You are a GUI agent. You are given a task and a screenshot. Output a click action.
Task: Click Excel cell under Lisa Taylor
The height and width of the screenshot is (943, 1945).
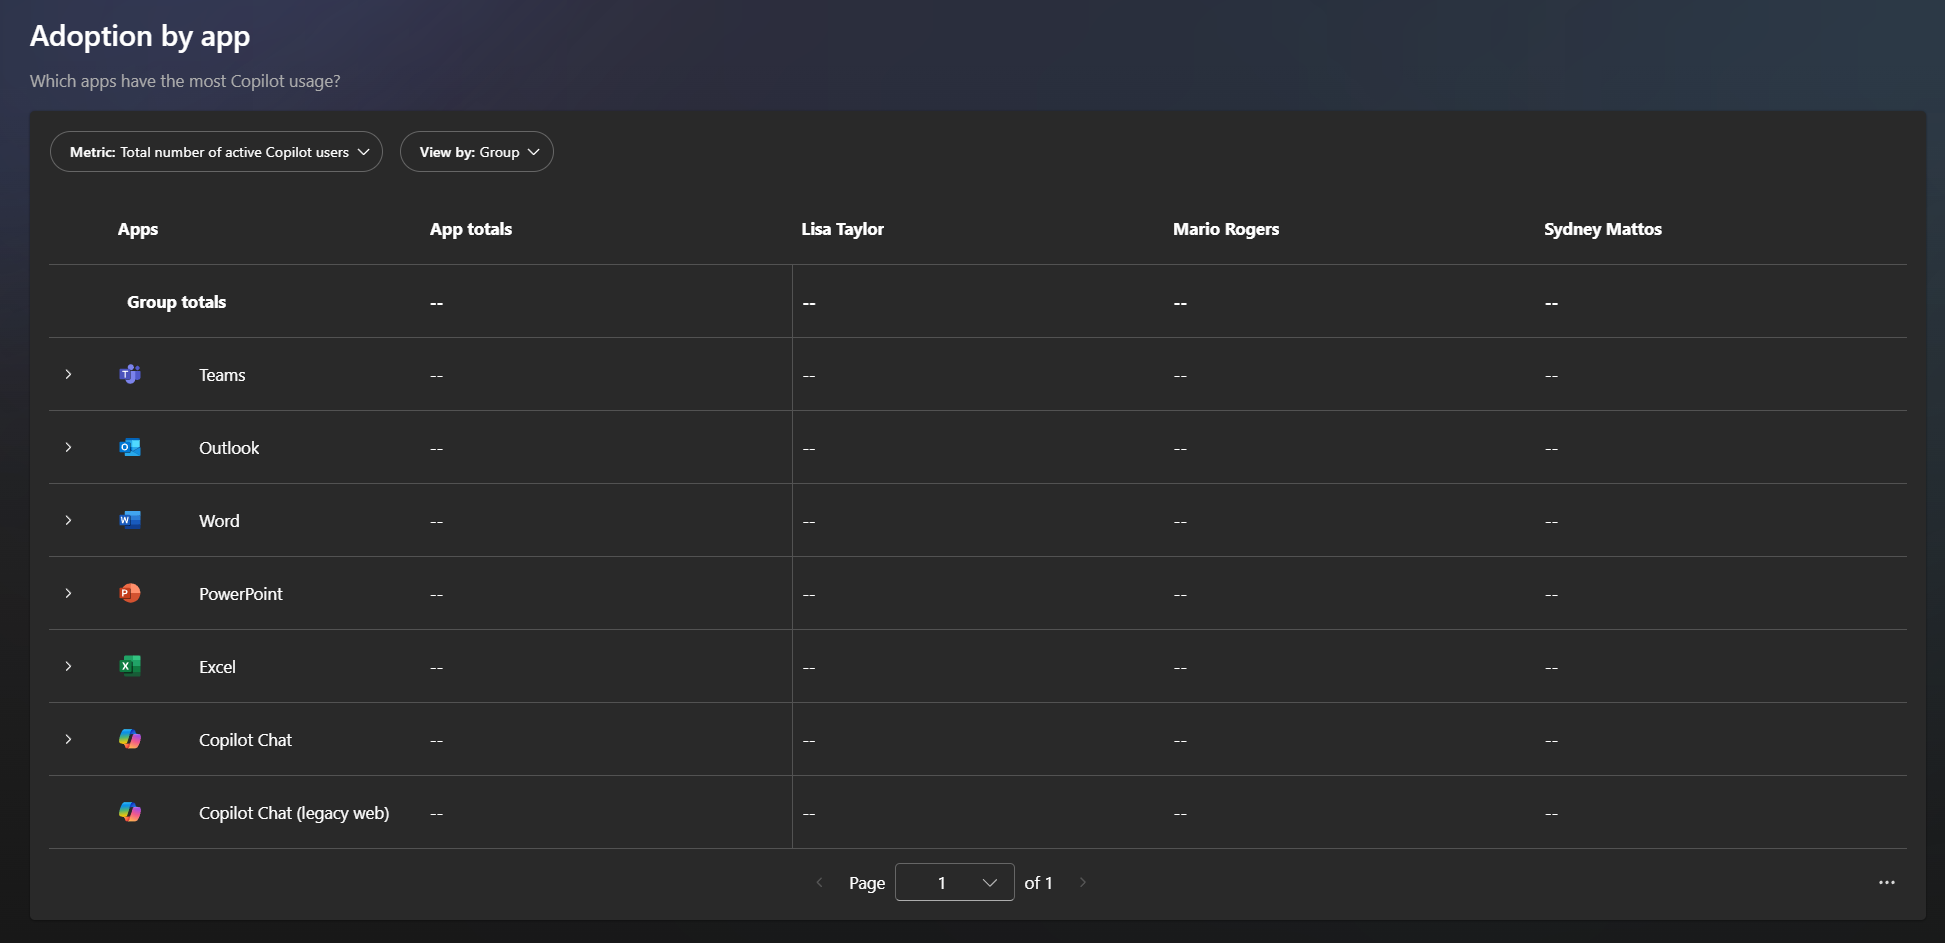[809, 668]
